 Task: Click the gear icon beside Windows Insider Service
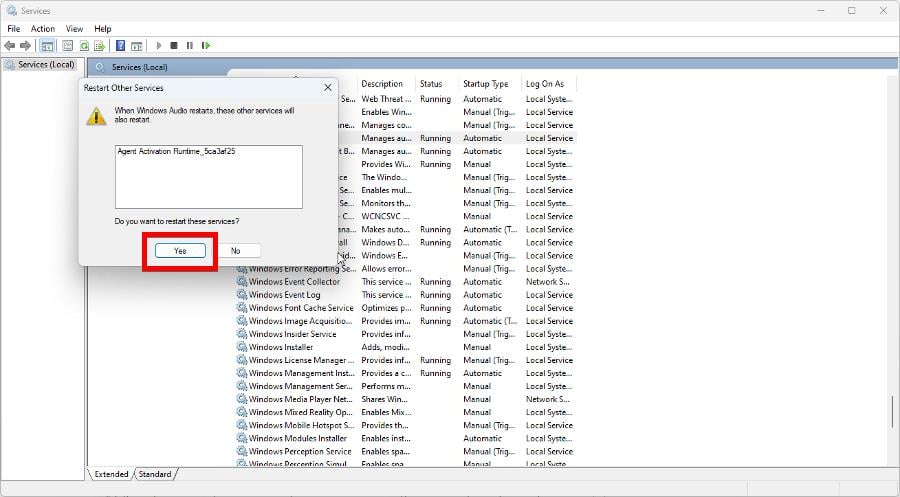[x=242, y=334]
